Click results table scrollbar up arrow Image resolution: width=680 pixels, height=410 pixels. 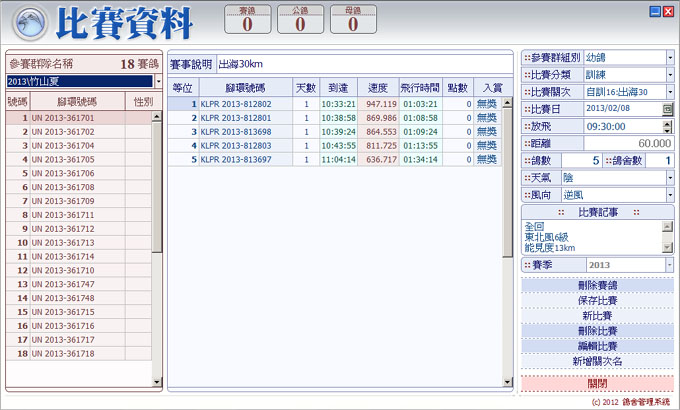click(x=507, y=103)
